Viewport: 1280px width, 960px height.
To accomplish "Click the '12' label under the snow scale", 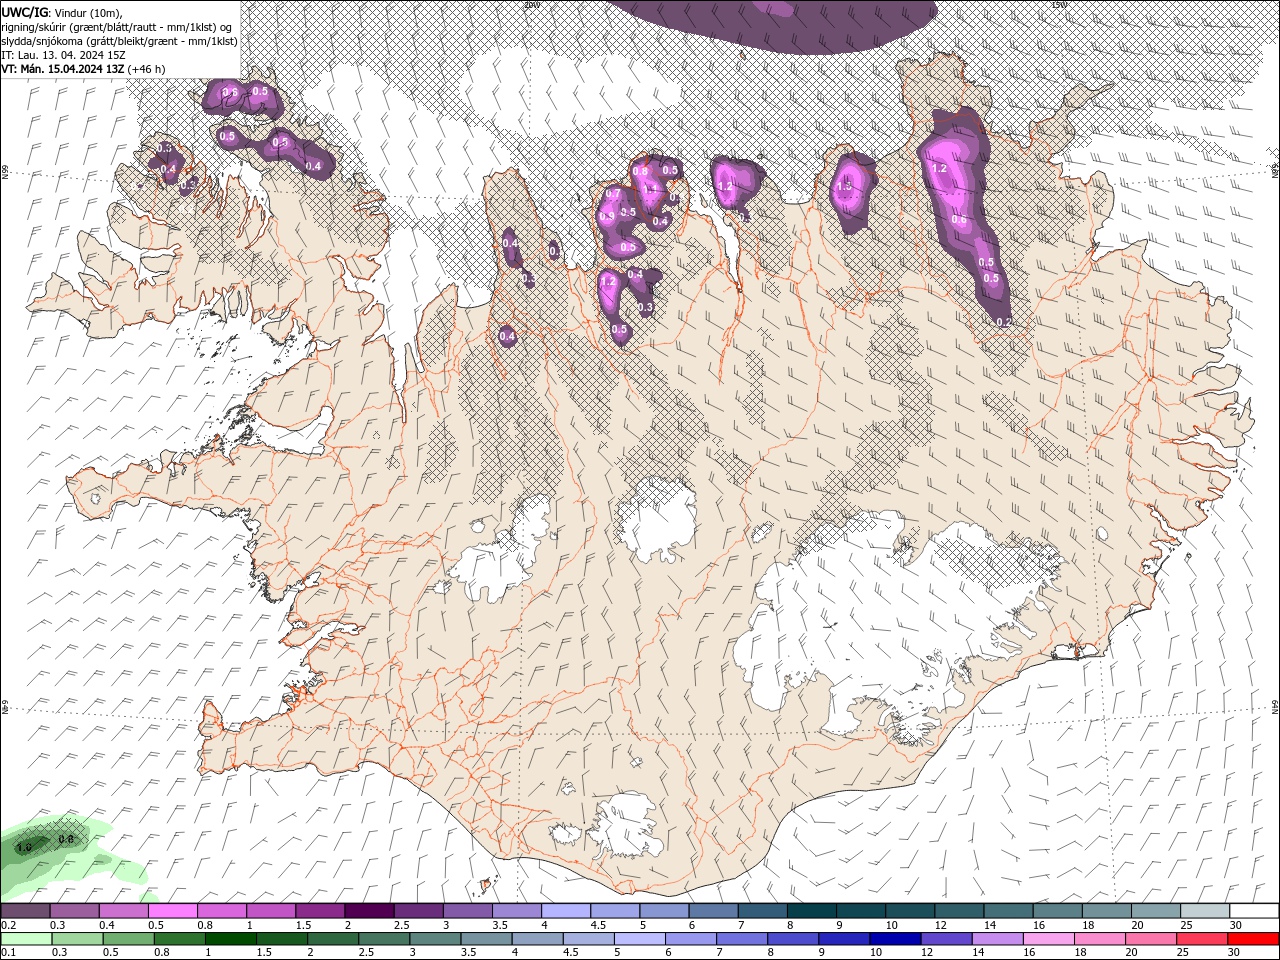I will [x=942, y=925].
